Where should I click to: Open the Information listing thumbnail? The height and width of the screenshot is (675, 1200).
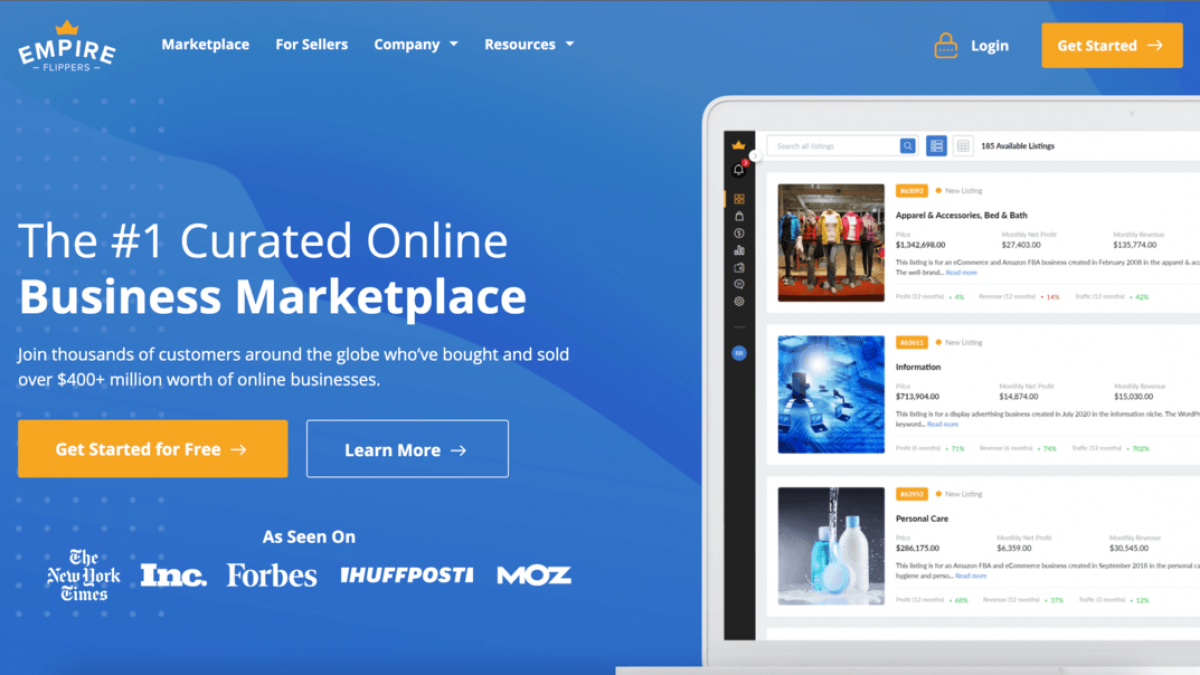tap(831, 395)
